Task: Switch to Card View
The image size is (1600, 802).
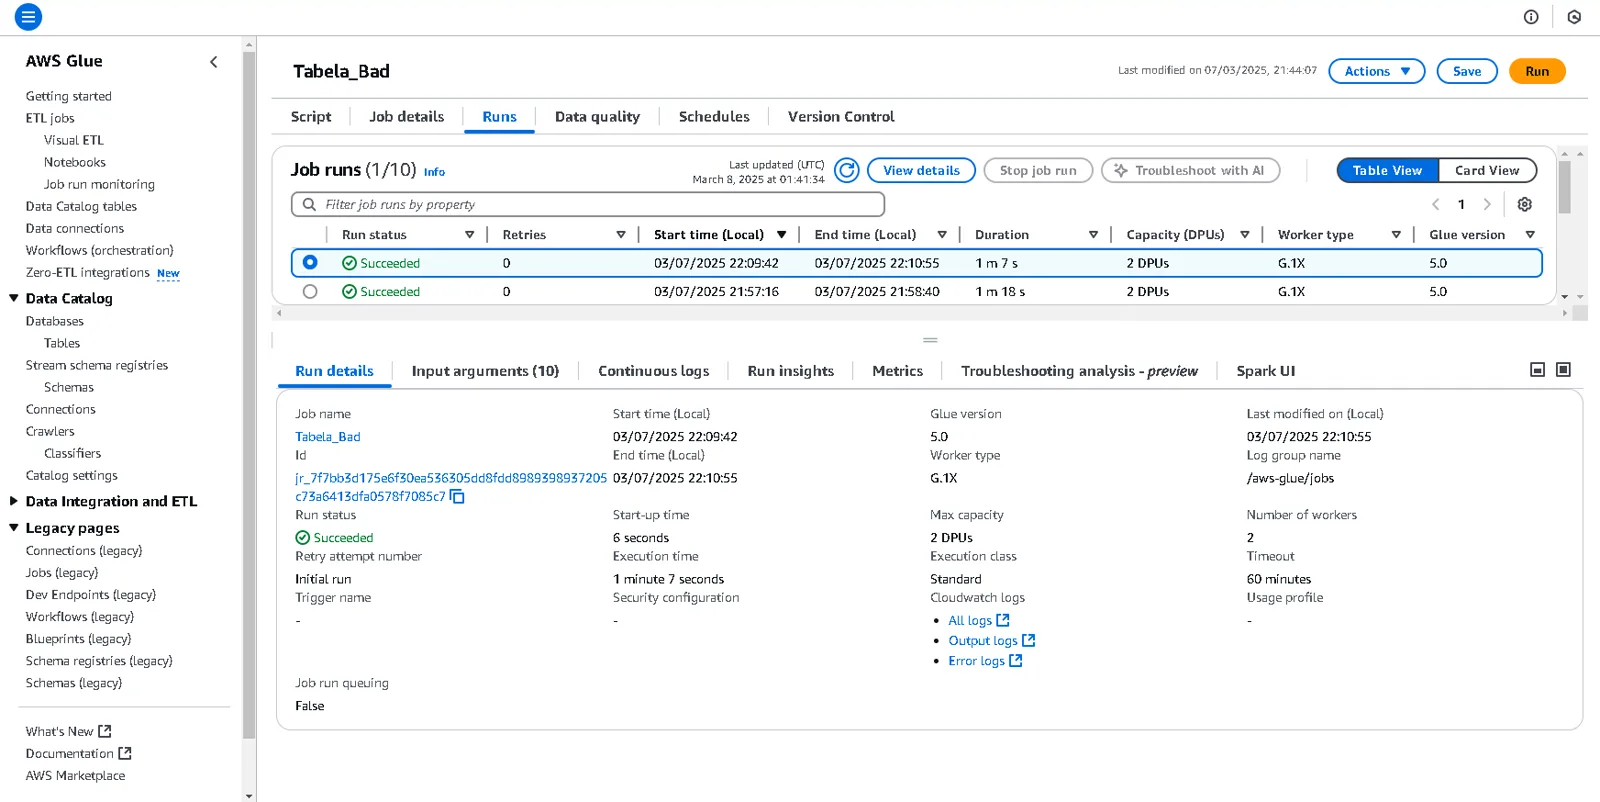Action: tap(1487, 171)
